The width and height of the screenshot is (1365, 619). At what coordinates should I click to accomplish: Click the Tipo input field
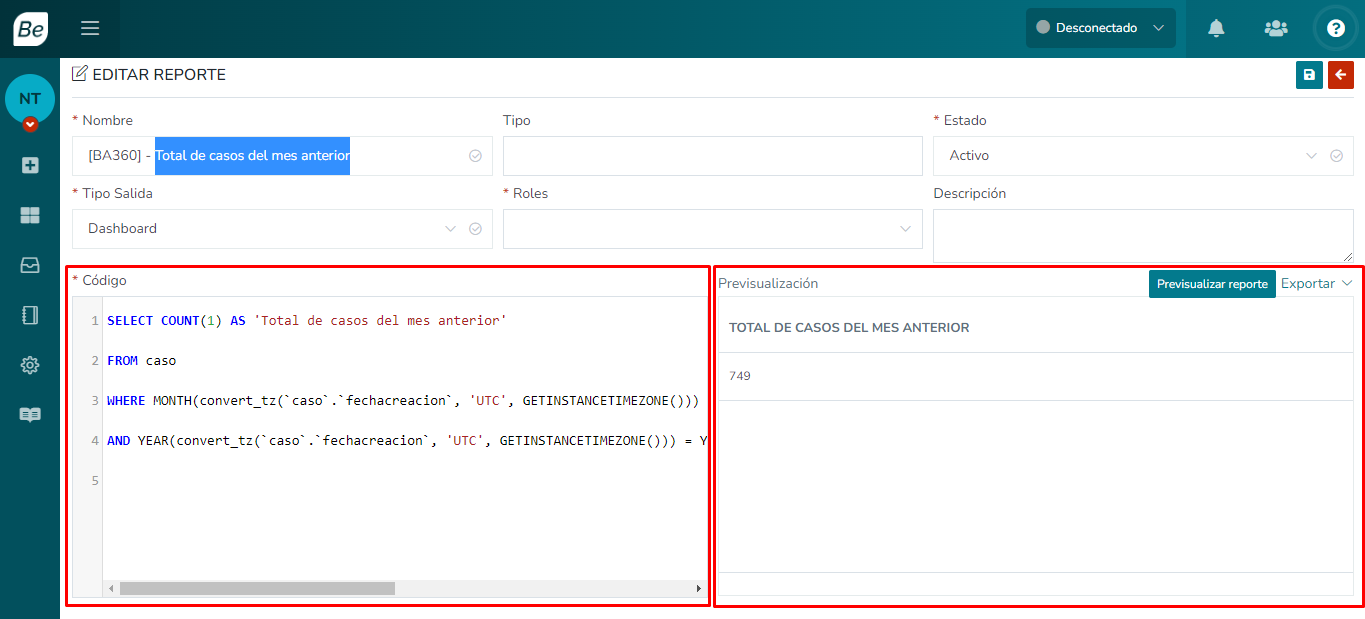pos(712,156)
